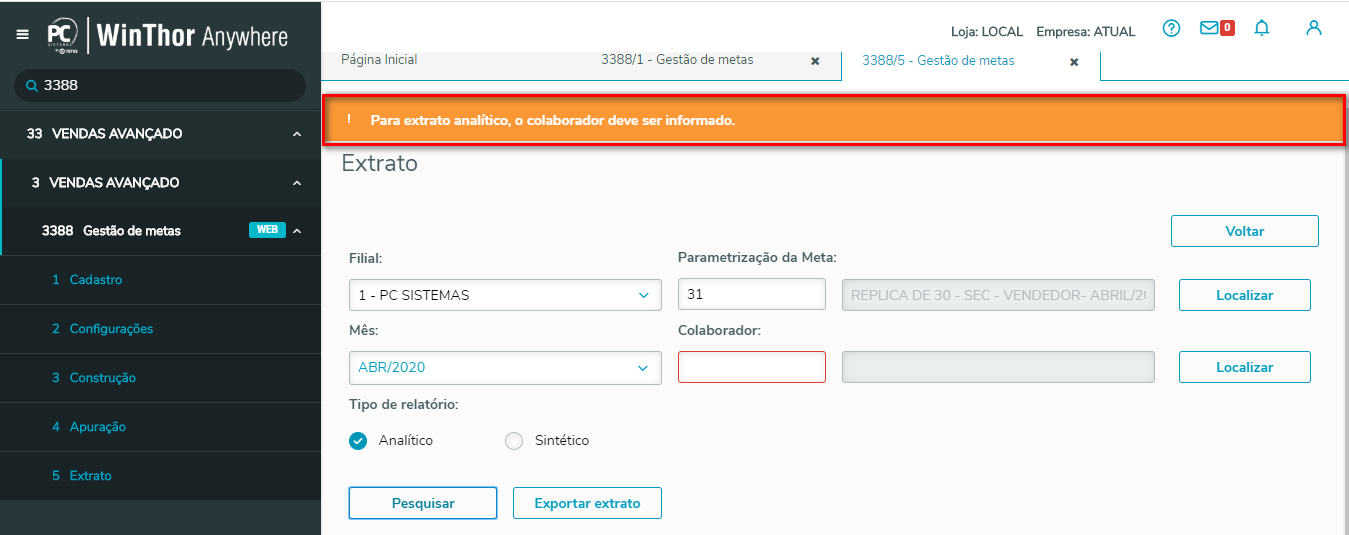
Task: Select the Sintético report type
Action: (514, 441)
